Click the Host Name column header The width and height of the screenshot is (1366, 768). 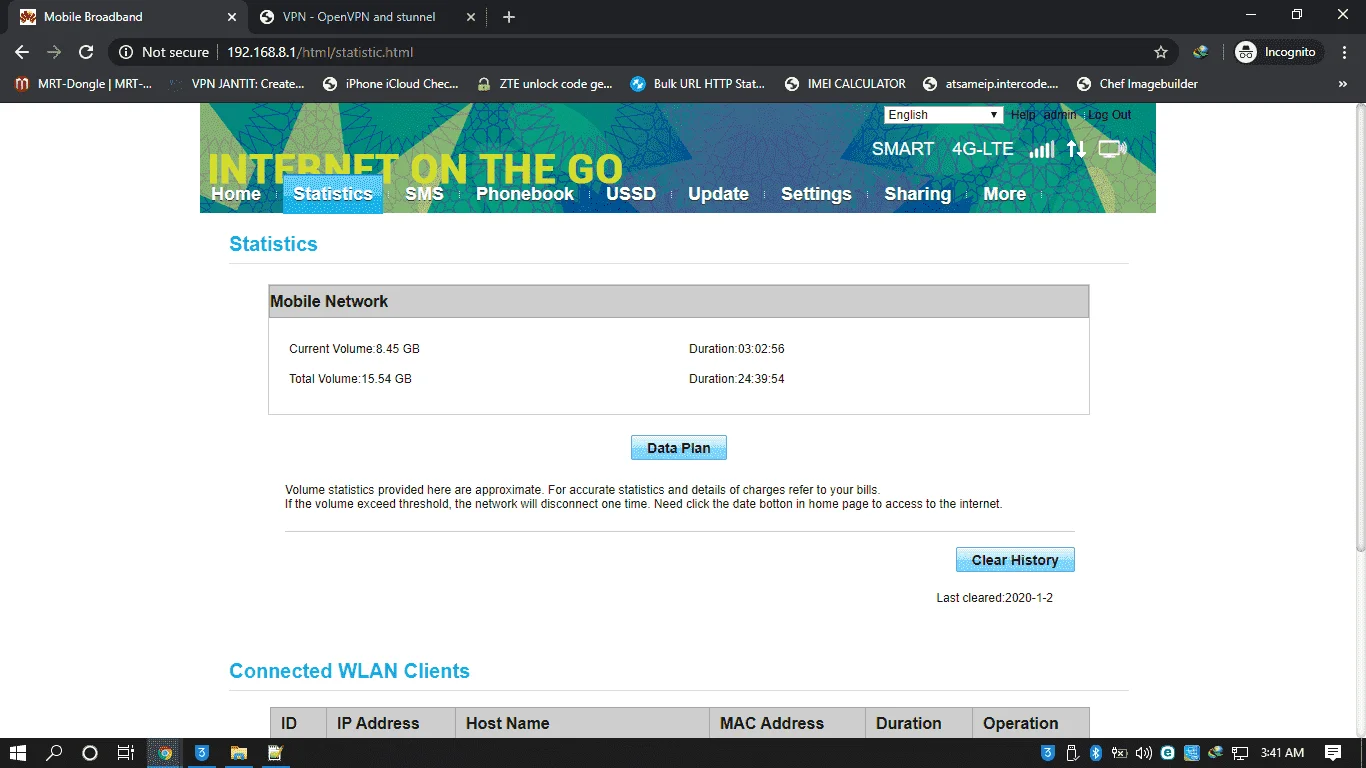tap(582, 723)
